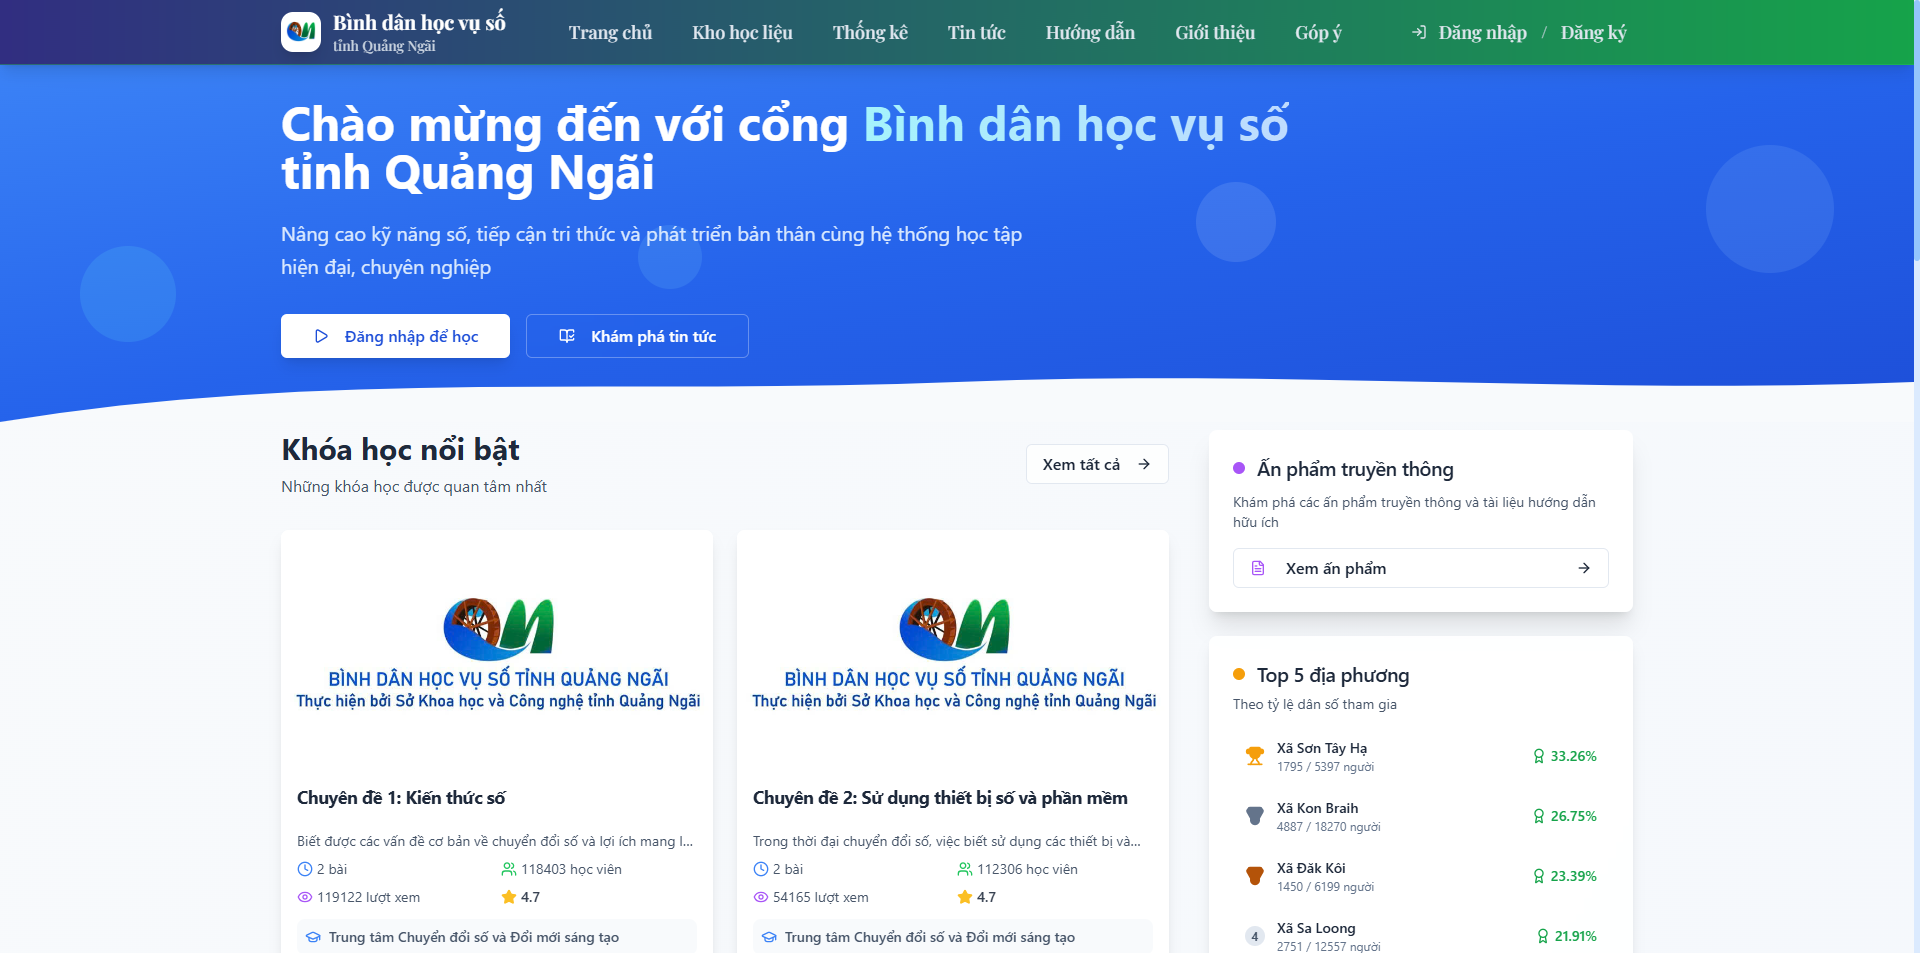The width and height of the screenshot is (1920, 953).
Task: Click the eye icon beside 119122 lượt xem
Action: [305, 897]
